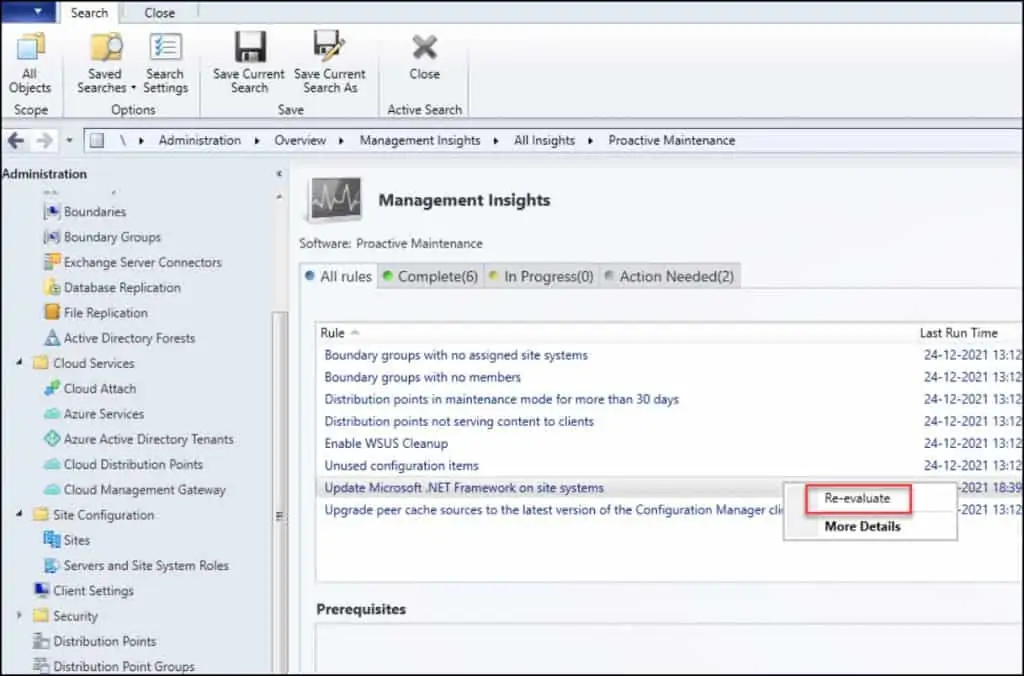Click the Active Directory Forests icon
The image size is (1024, 676).
point(52,338)
